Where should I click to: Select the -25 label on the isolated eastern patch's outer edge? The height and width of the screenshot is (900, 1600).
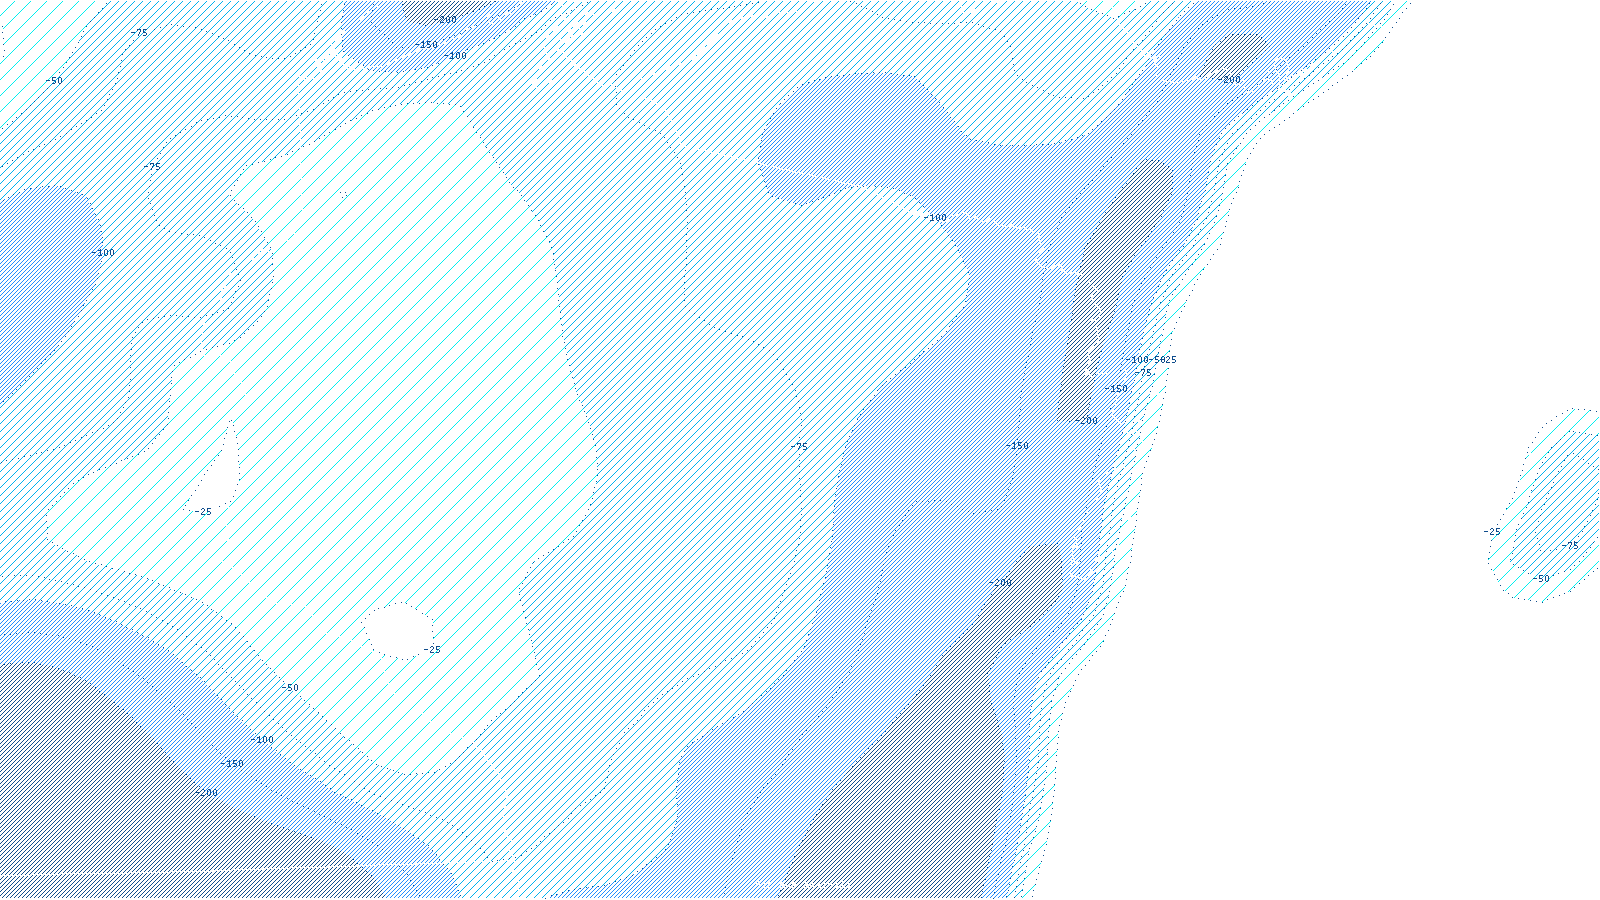click(x=1492, y=532)
